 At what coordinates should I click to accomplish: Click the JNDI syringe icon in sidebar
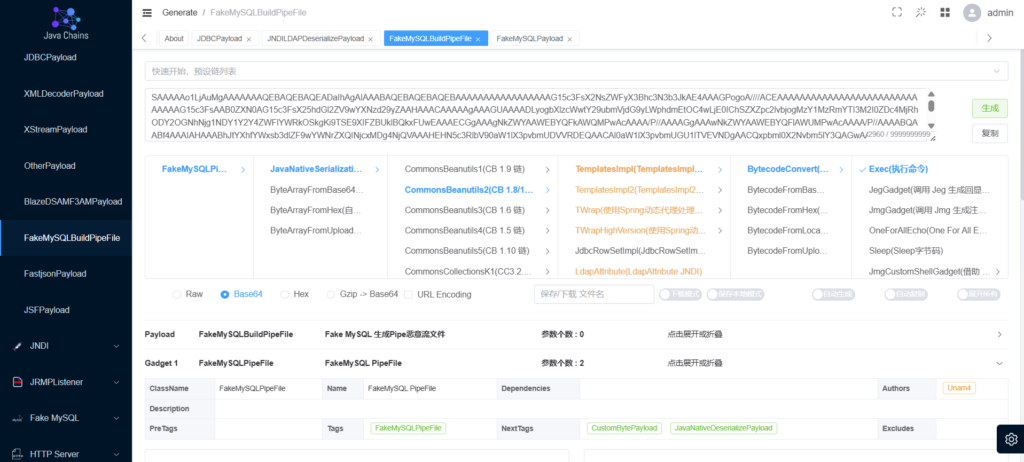point(18,345)
